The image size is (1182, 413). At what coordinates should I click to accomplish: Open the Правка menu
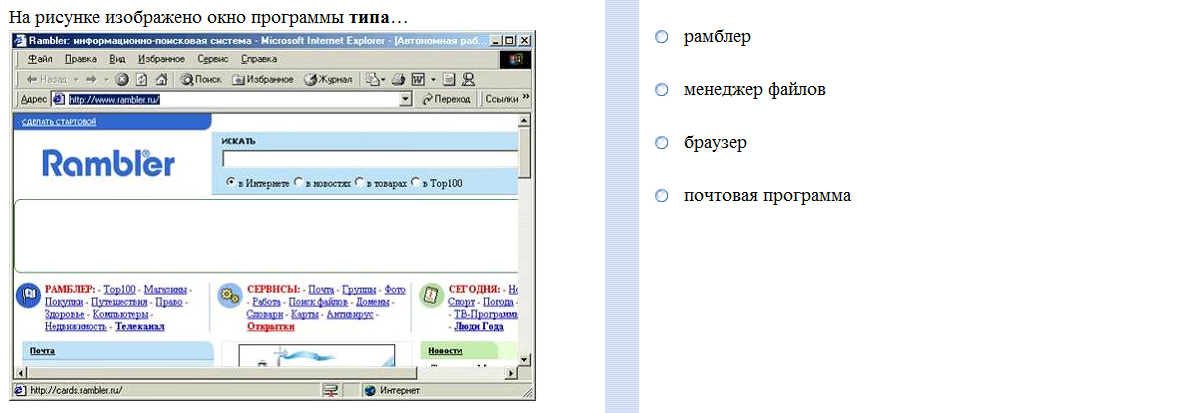click(81, 59)
